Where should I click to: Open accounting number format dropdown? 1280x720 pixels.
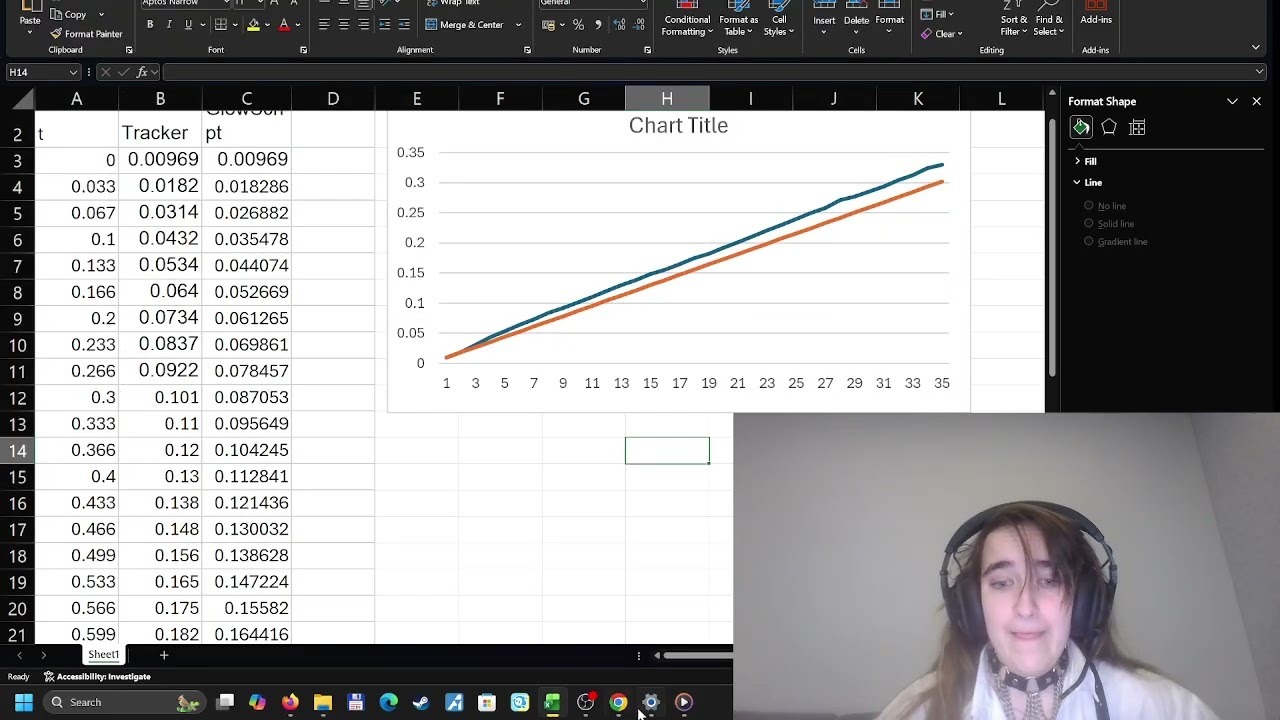point(562,24)
